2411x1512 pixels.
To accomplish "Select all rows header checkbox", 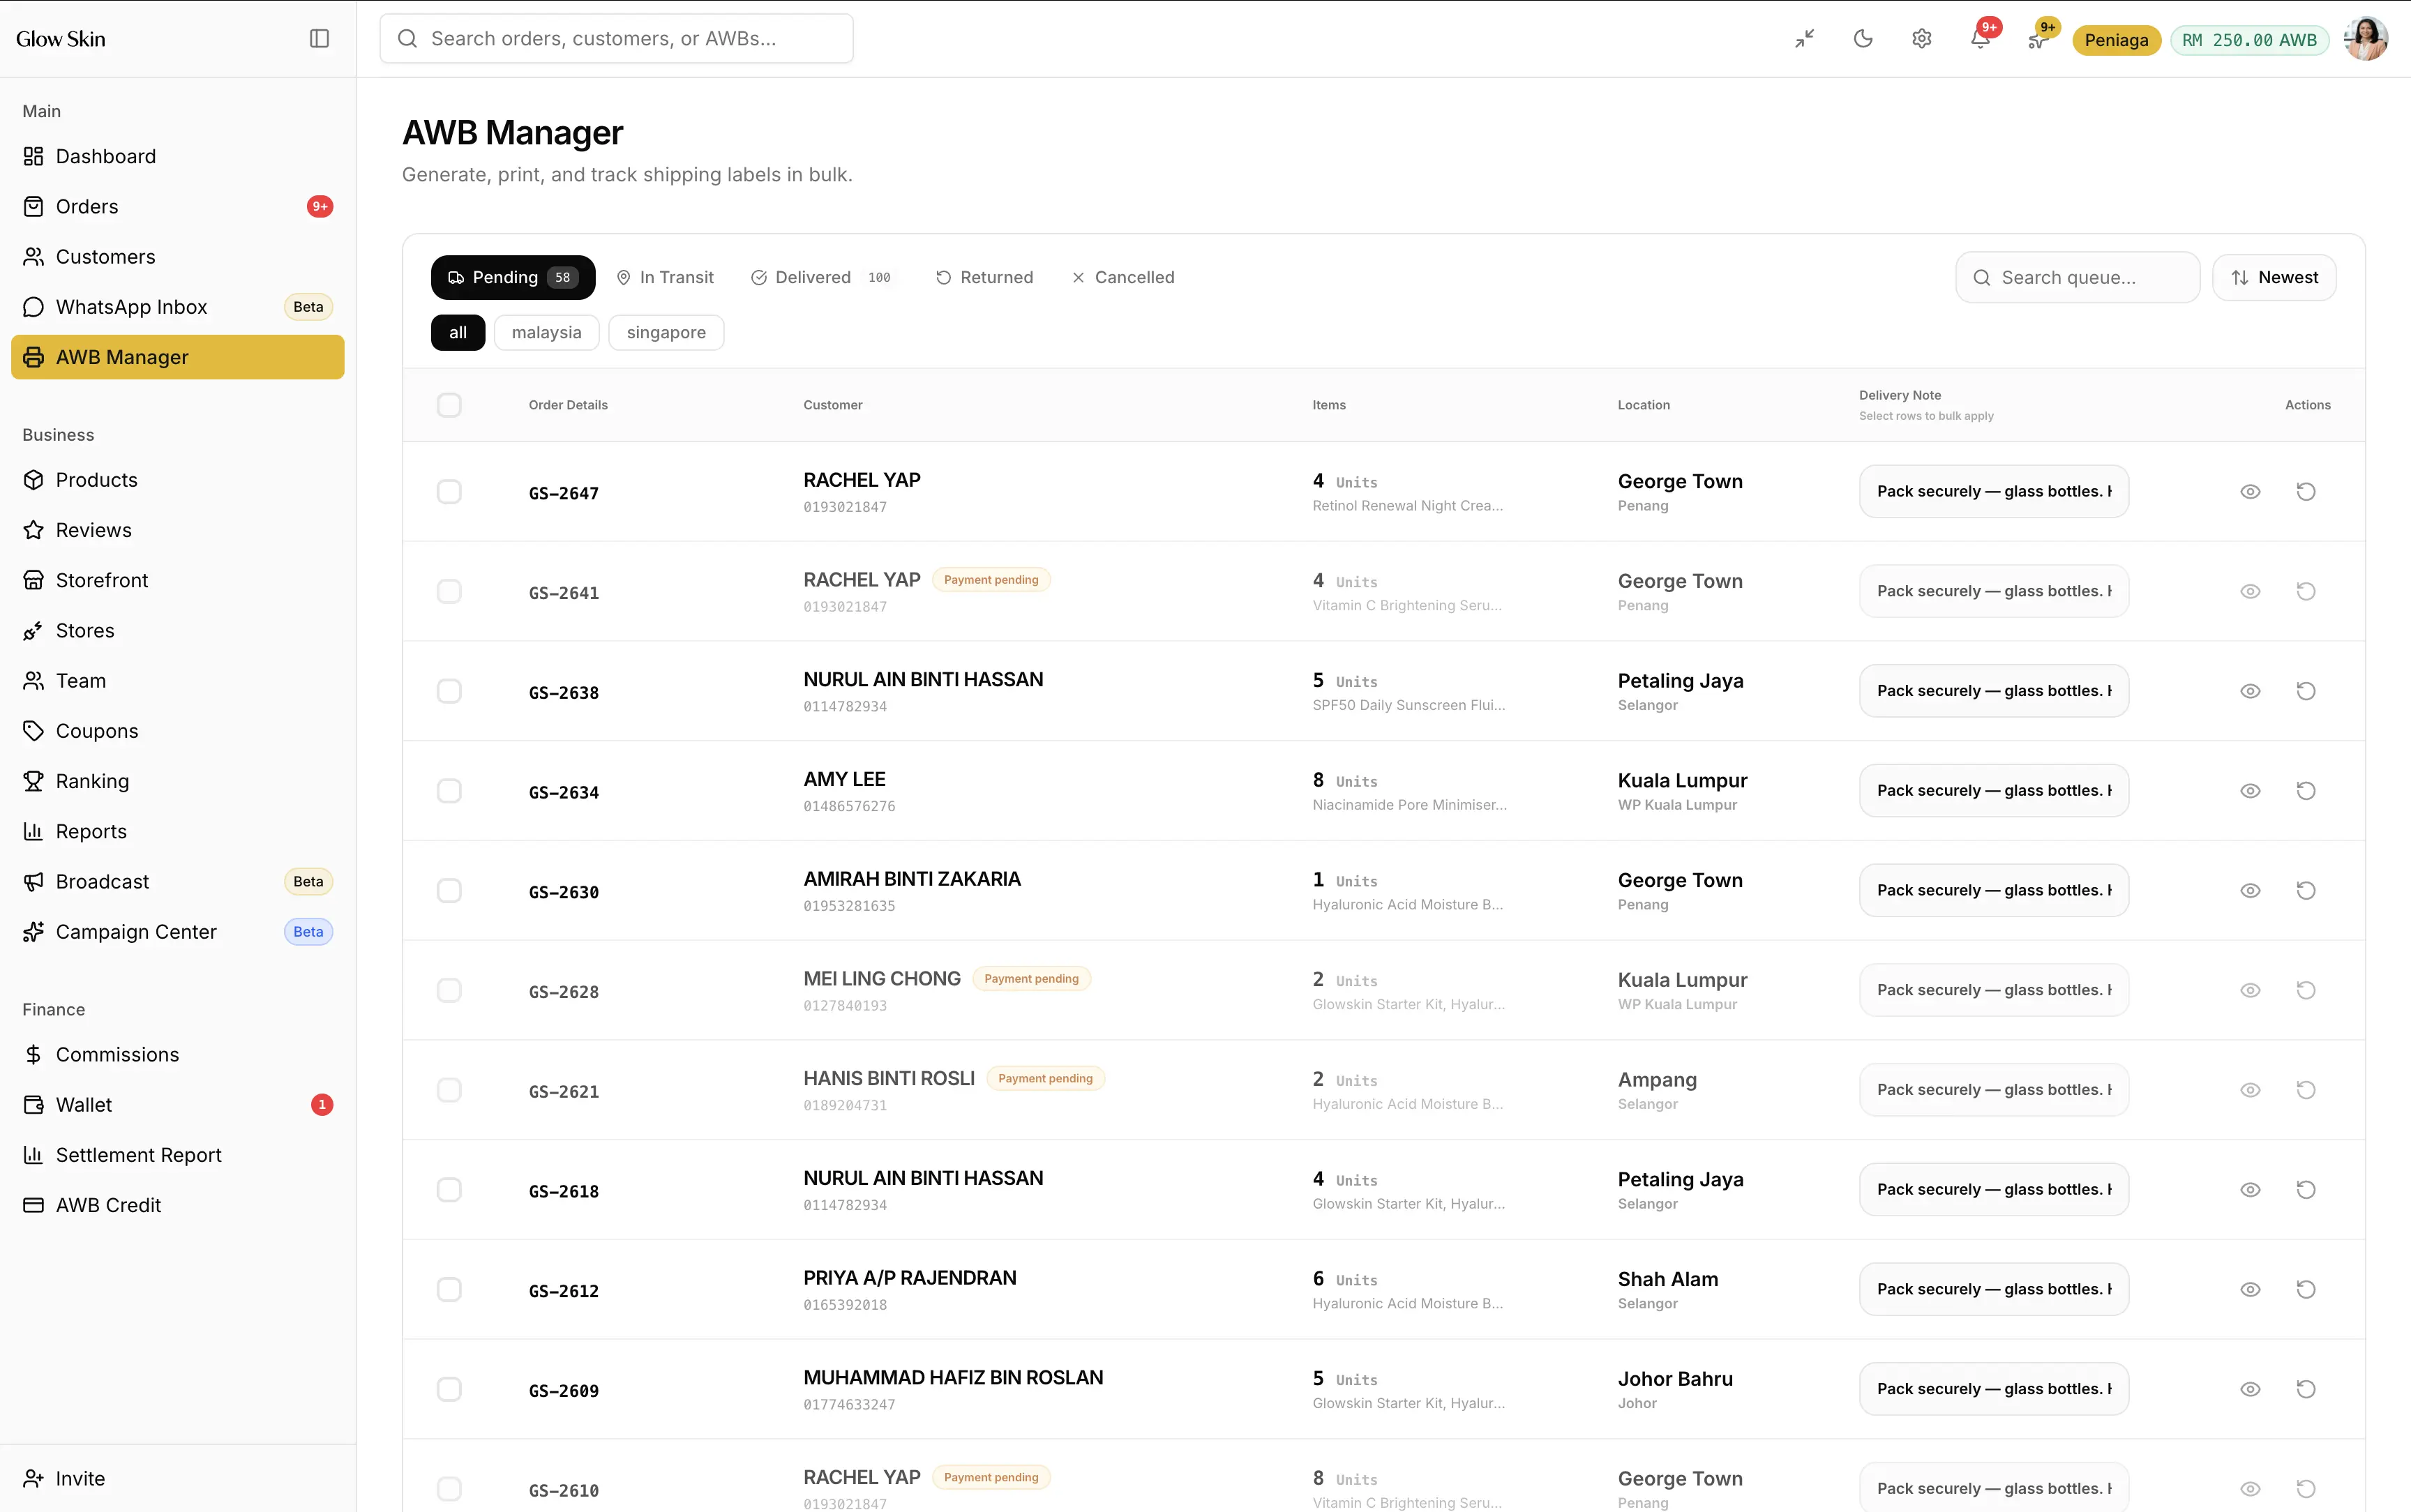I will click(449, 405).
